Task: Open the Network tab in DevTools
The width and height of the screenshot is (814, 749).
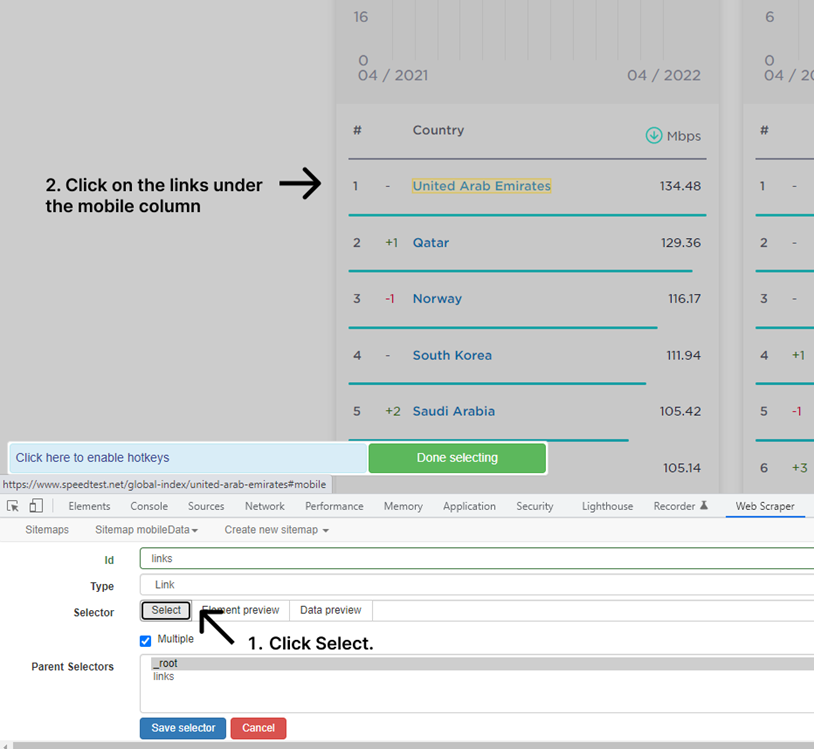Action: (x=265, y=506)
